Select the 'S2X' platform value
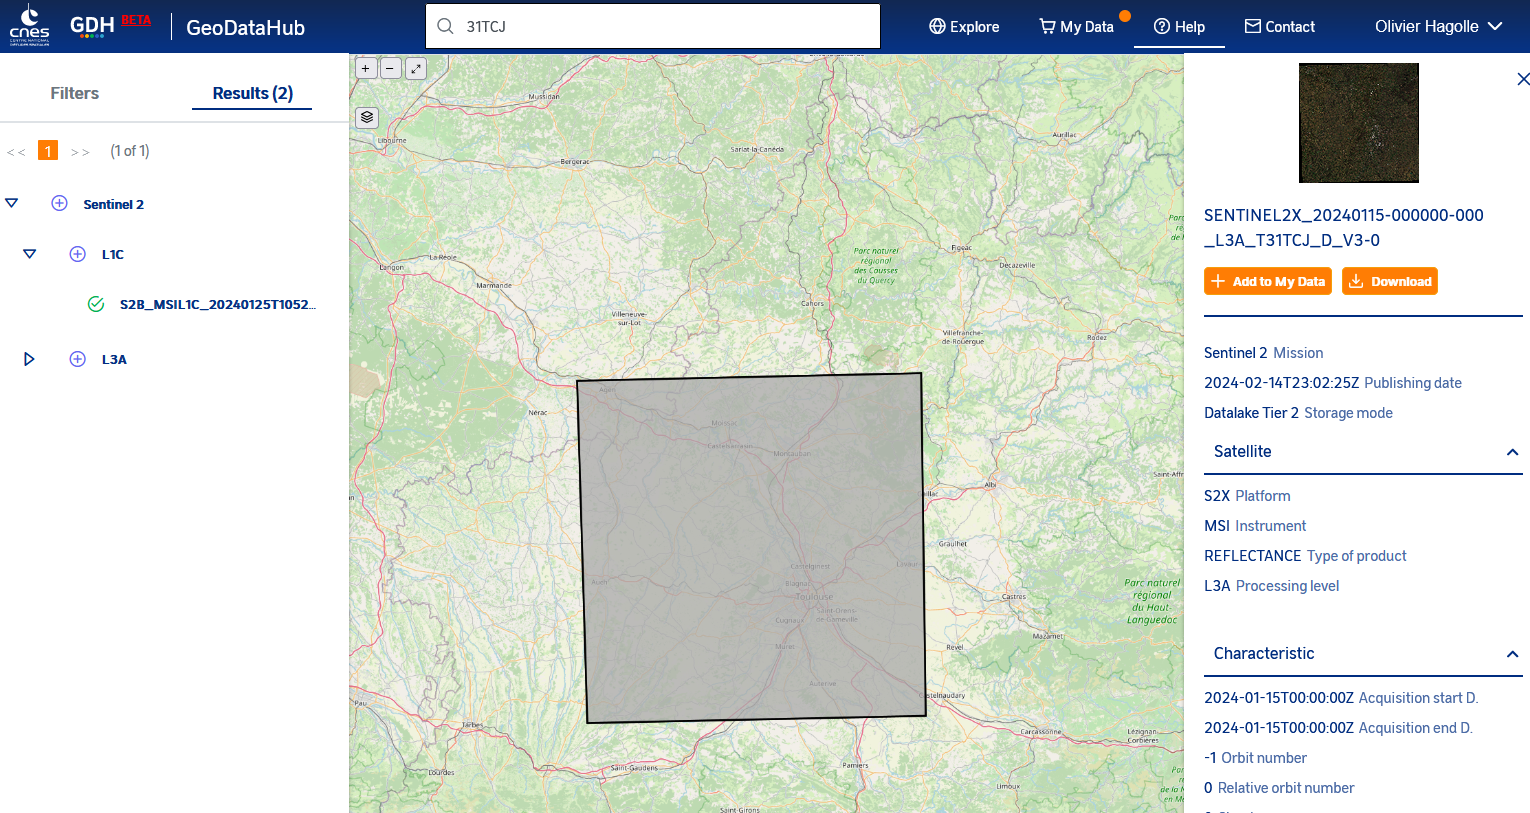This screenshot has width=1530, height=813. (1217, 496)
